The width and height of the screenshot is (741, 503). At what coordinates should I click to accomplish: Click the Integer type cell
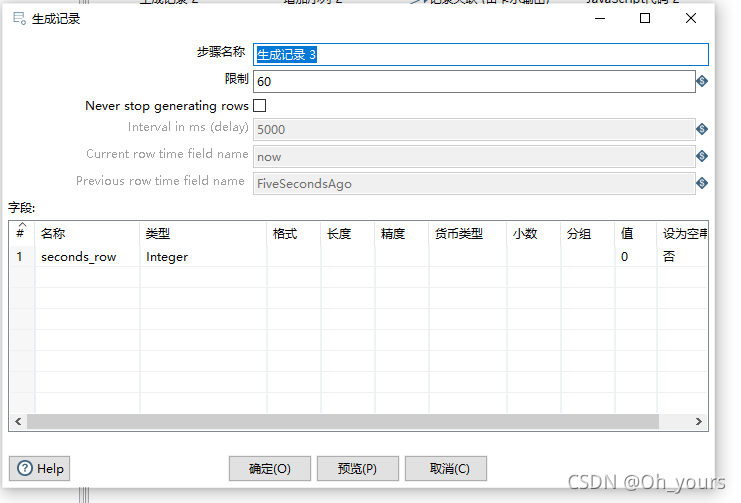click(x=203, y=257)
